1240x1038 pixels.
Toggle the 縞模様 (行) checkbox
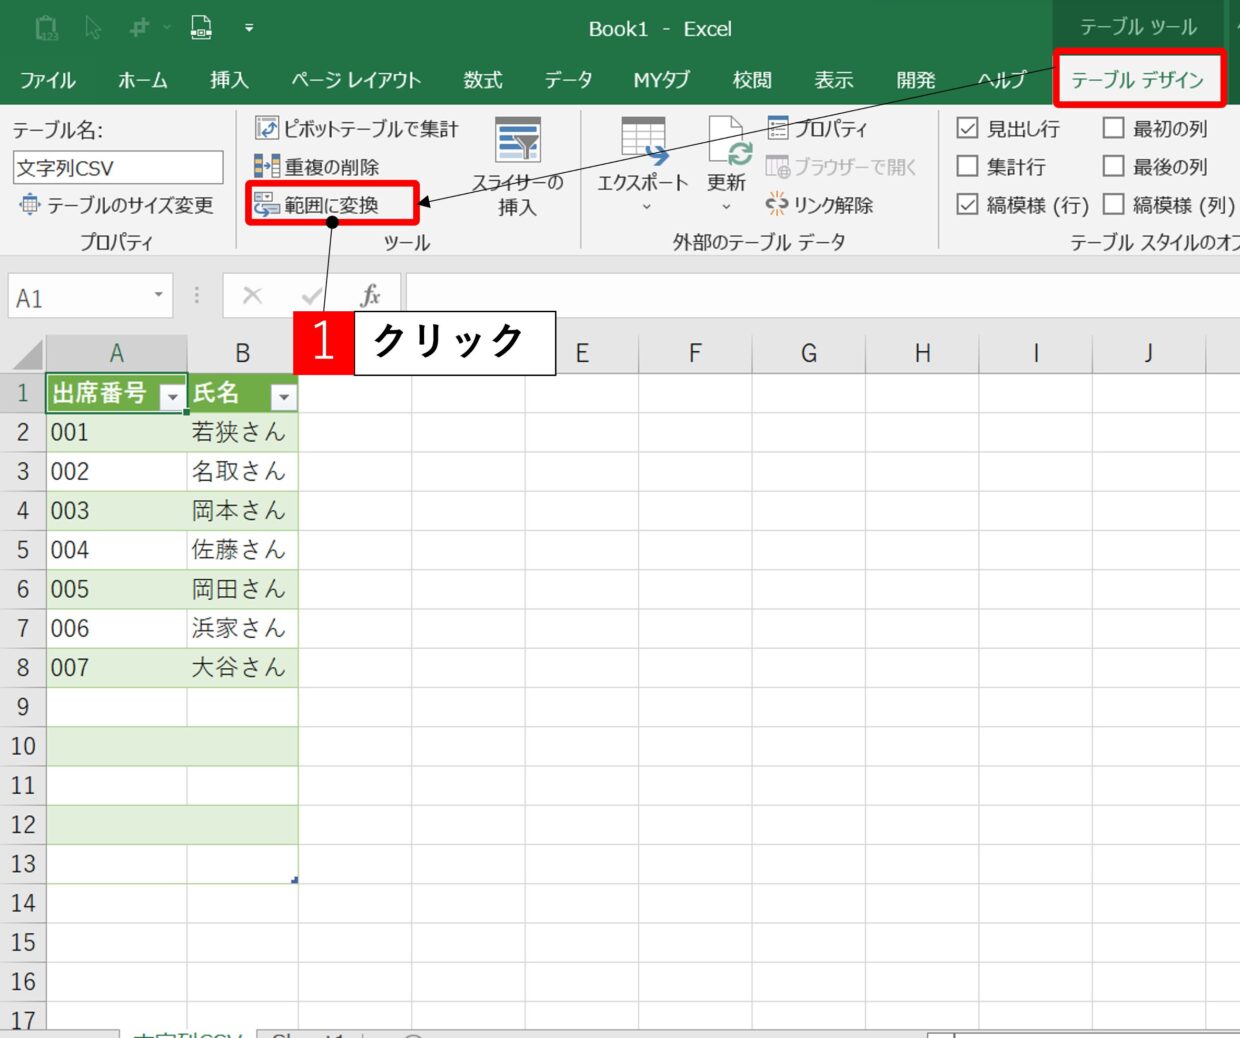point(967,204)
